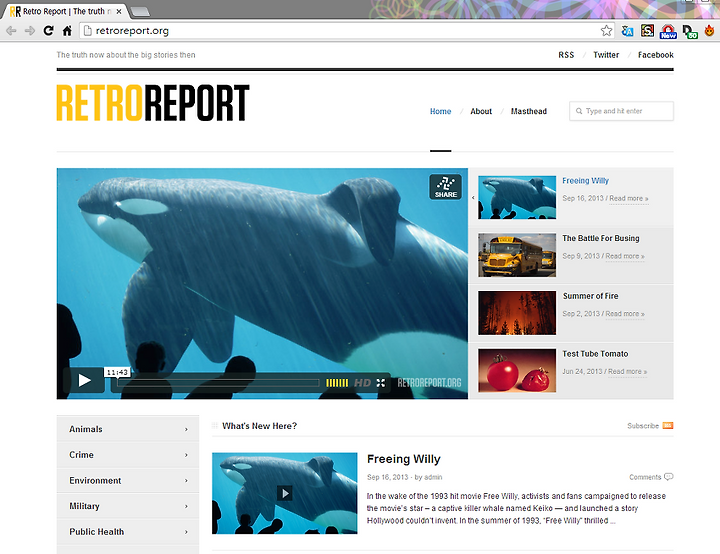Bookmark this page with the star icon
This screenshot has height=554, width=720.
tap(606, 31)
